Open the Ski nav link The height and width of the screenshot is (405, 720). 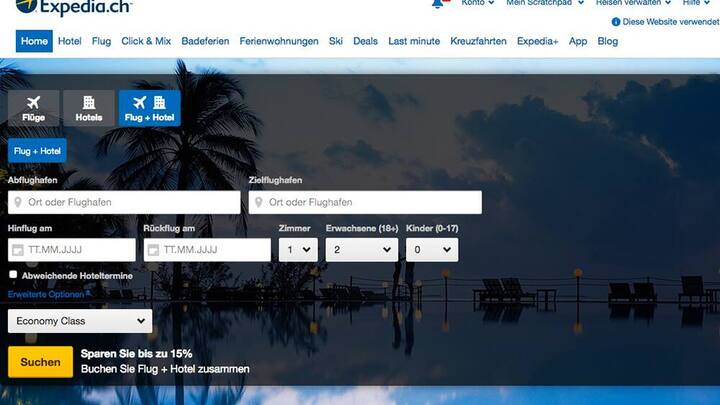pos(336,41)
